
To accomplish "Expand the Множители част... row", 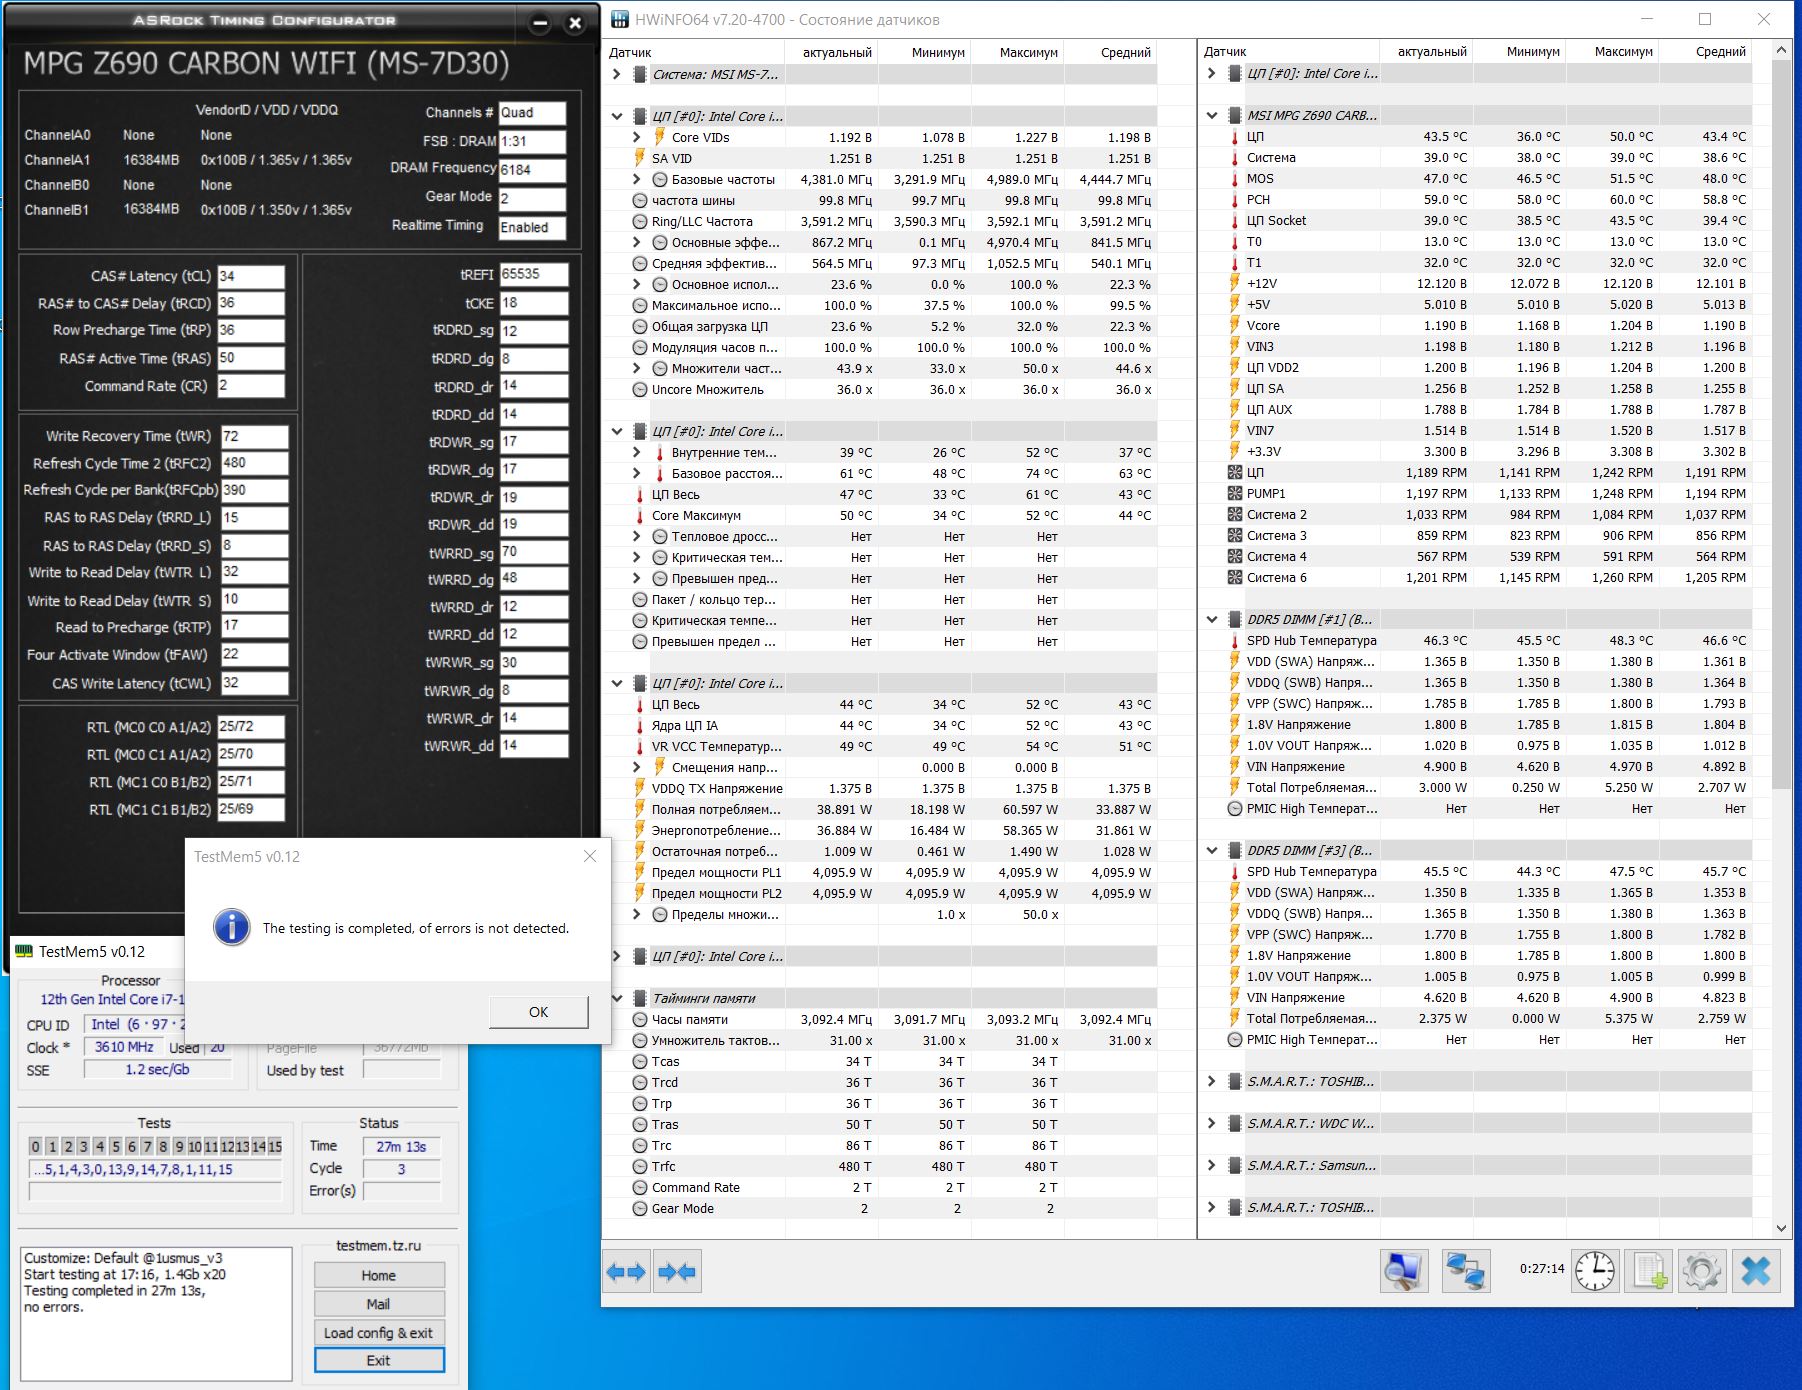I will [x=637, y=368].
